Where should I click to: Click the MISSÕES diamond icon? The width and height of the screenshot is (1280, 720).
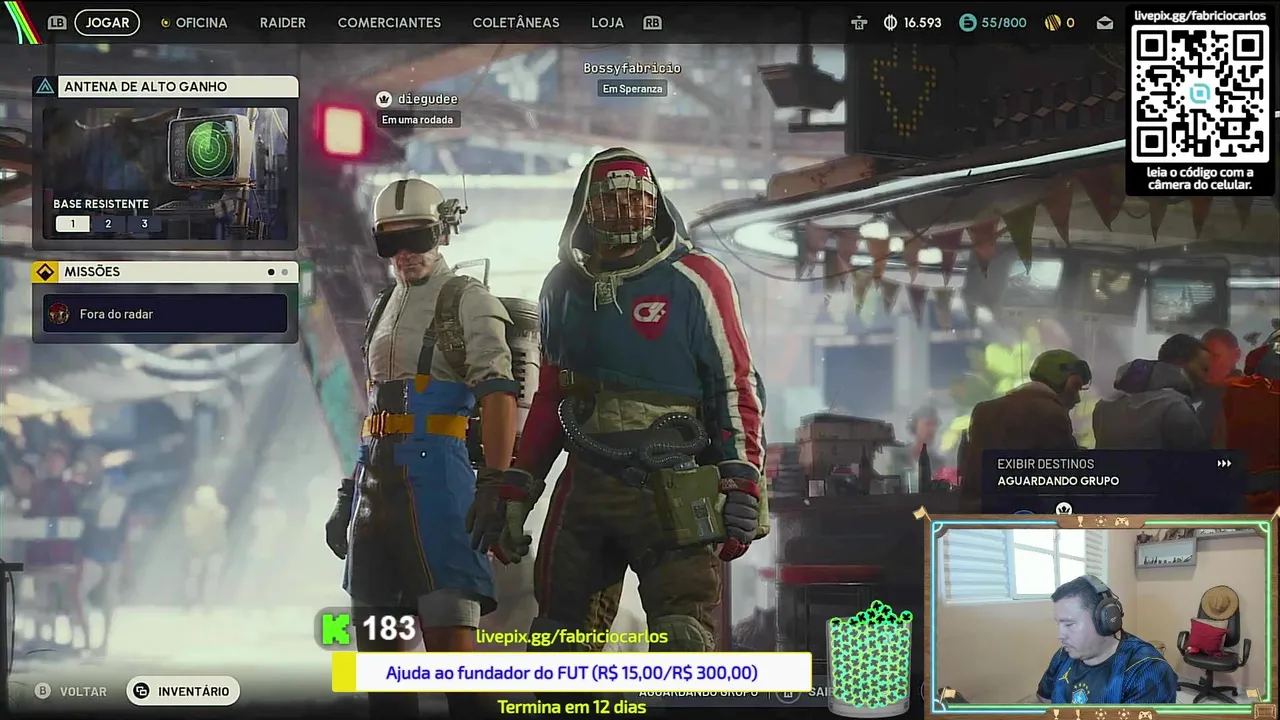click(x=45, y=272)
